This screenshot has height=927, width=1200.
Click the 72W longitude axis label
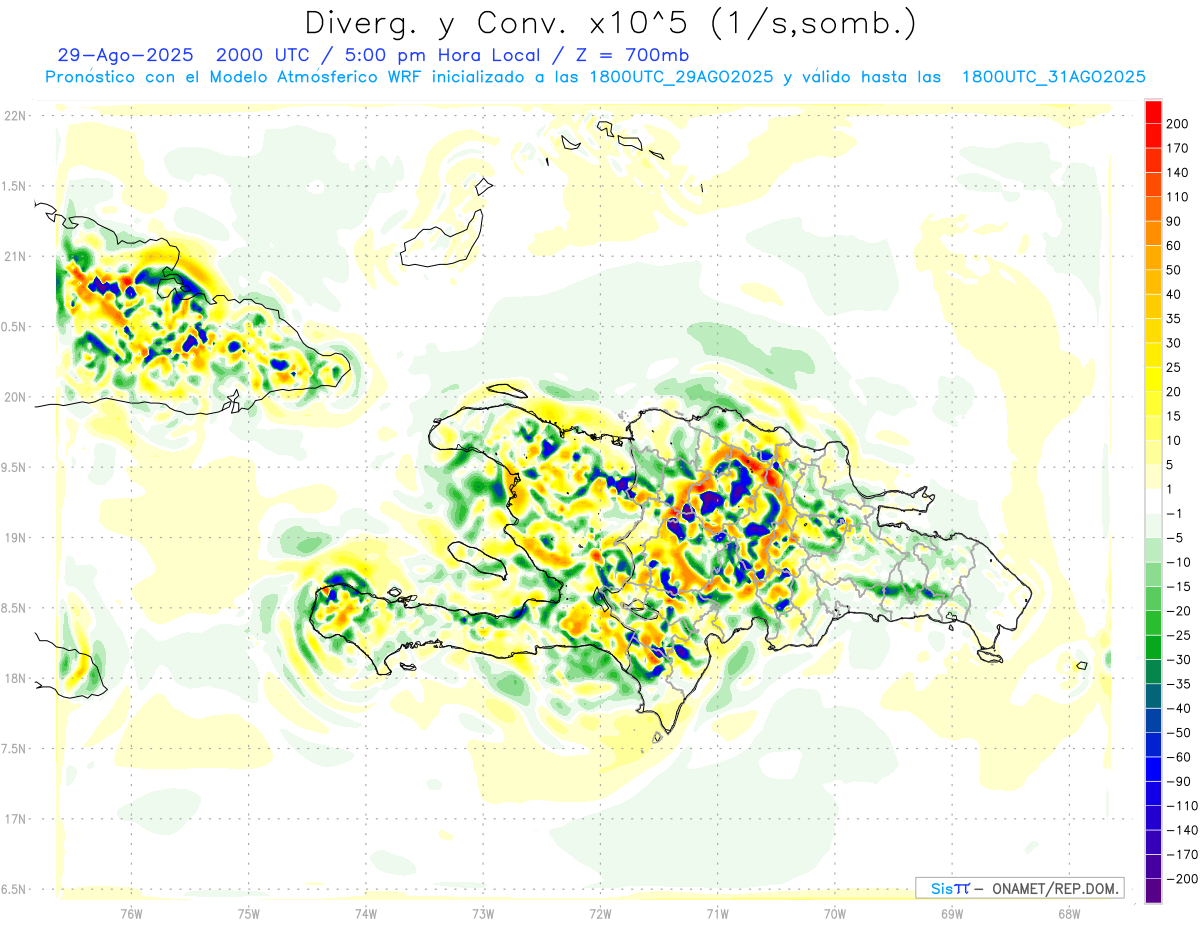click(600, 913)
